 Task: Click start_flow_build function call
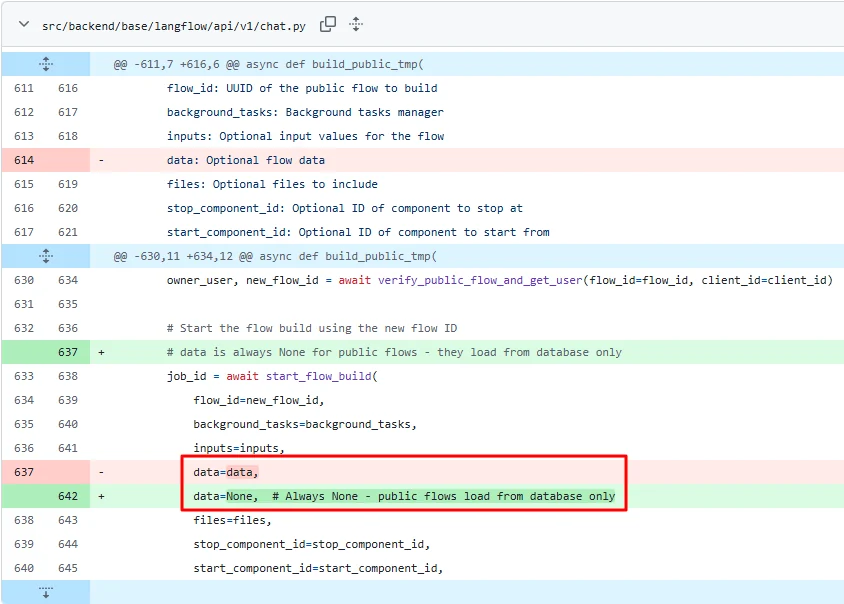pyautogui.click(x=319, y=376)
